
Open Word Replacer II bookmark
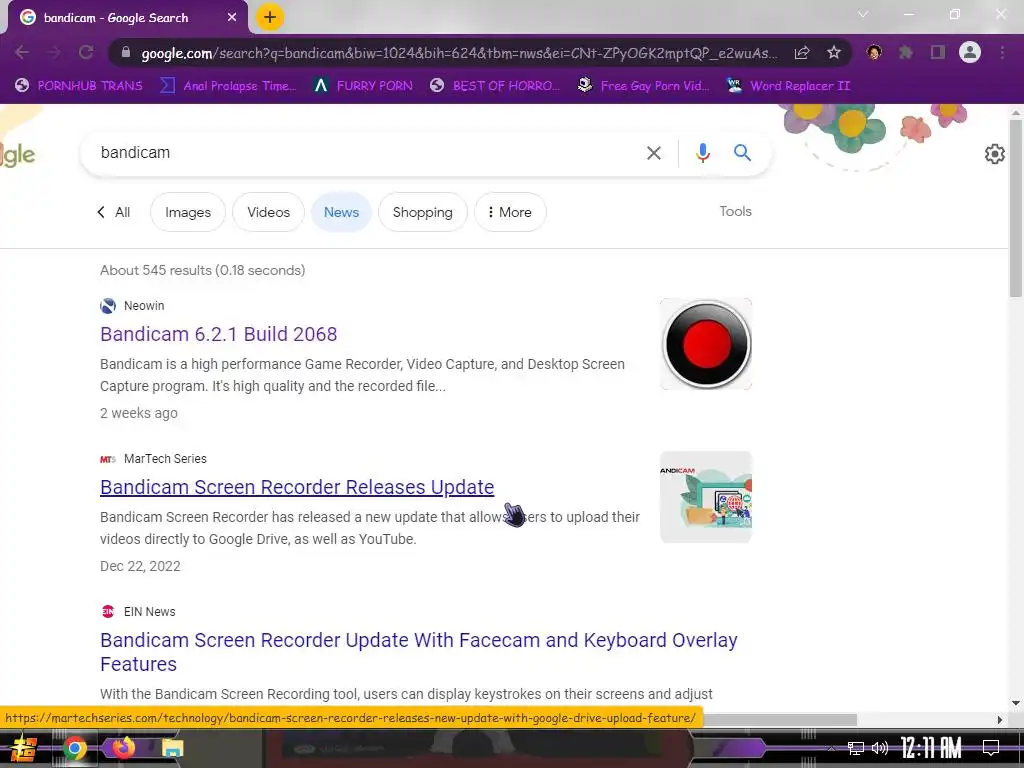789,86
